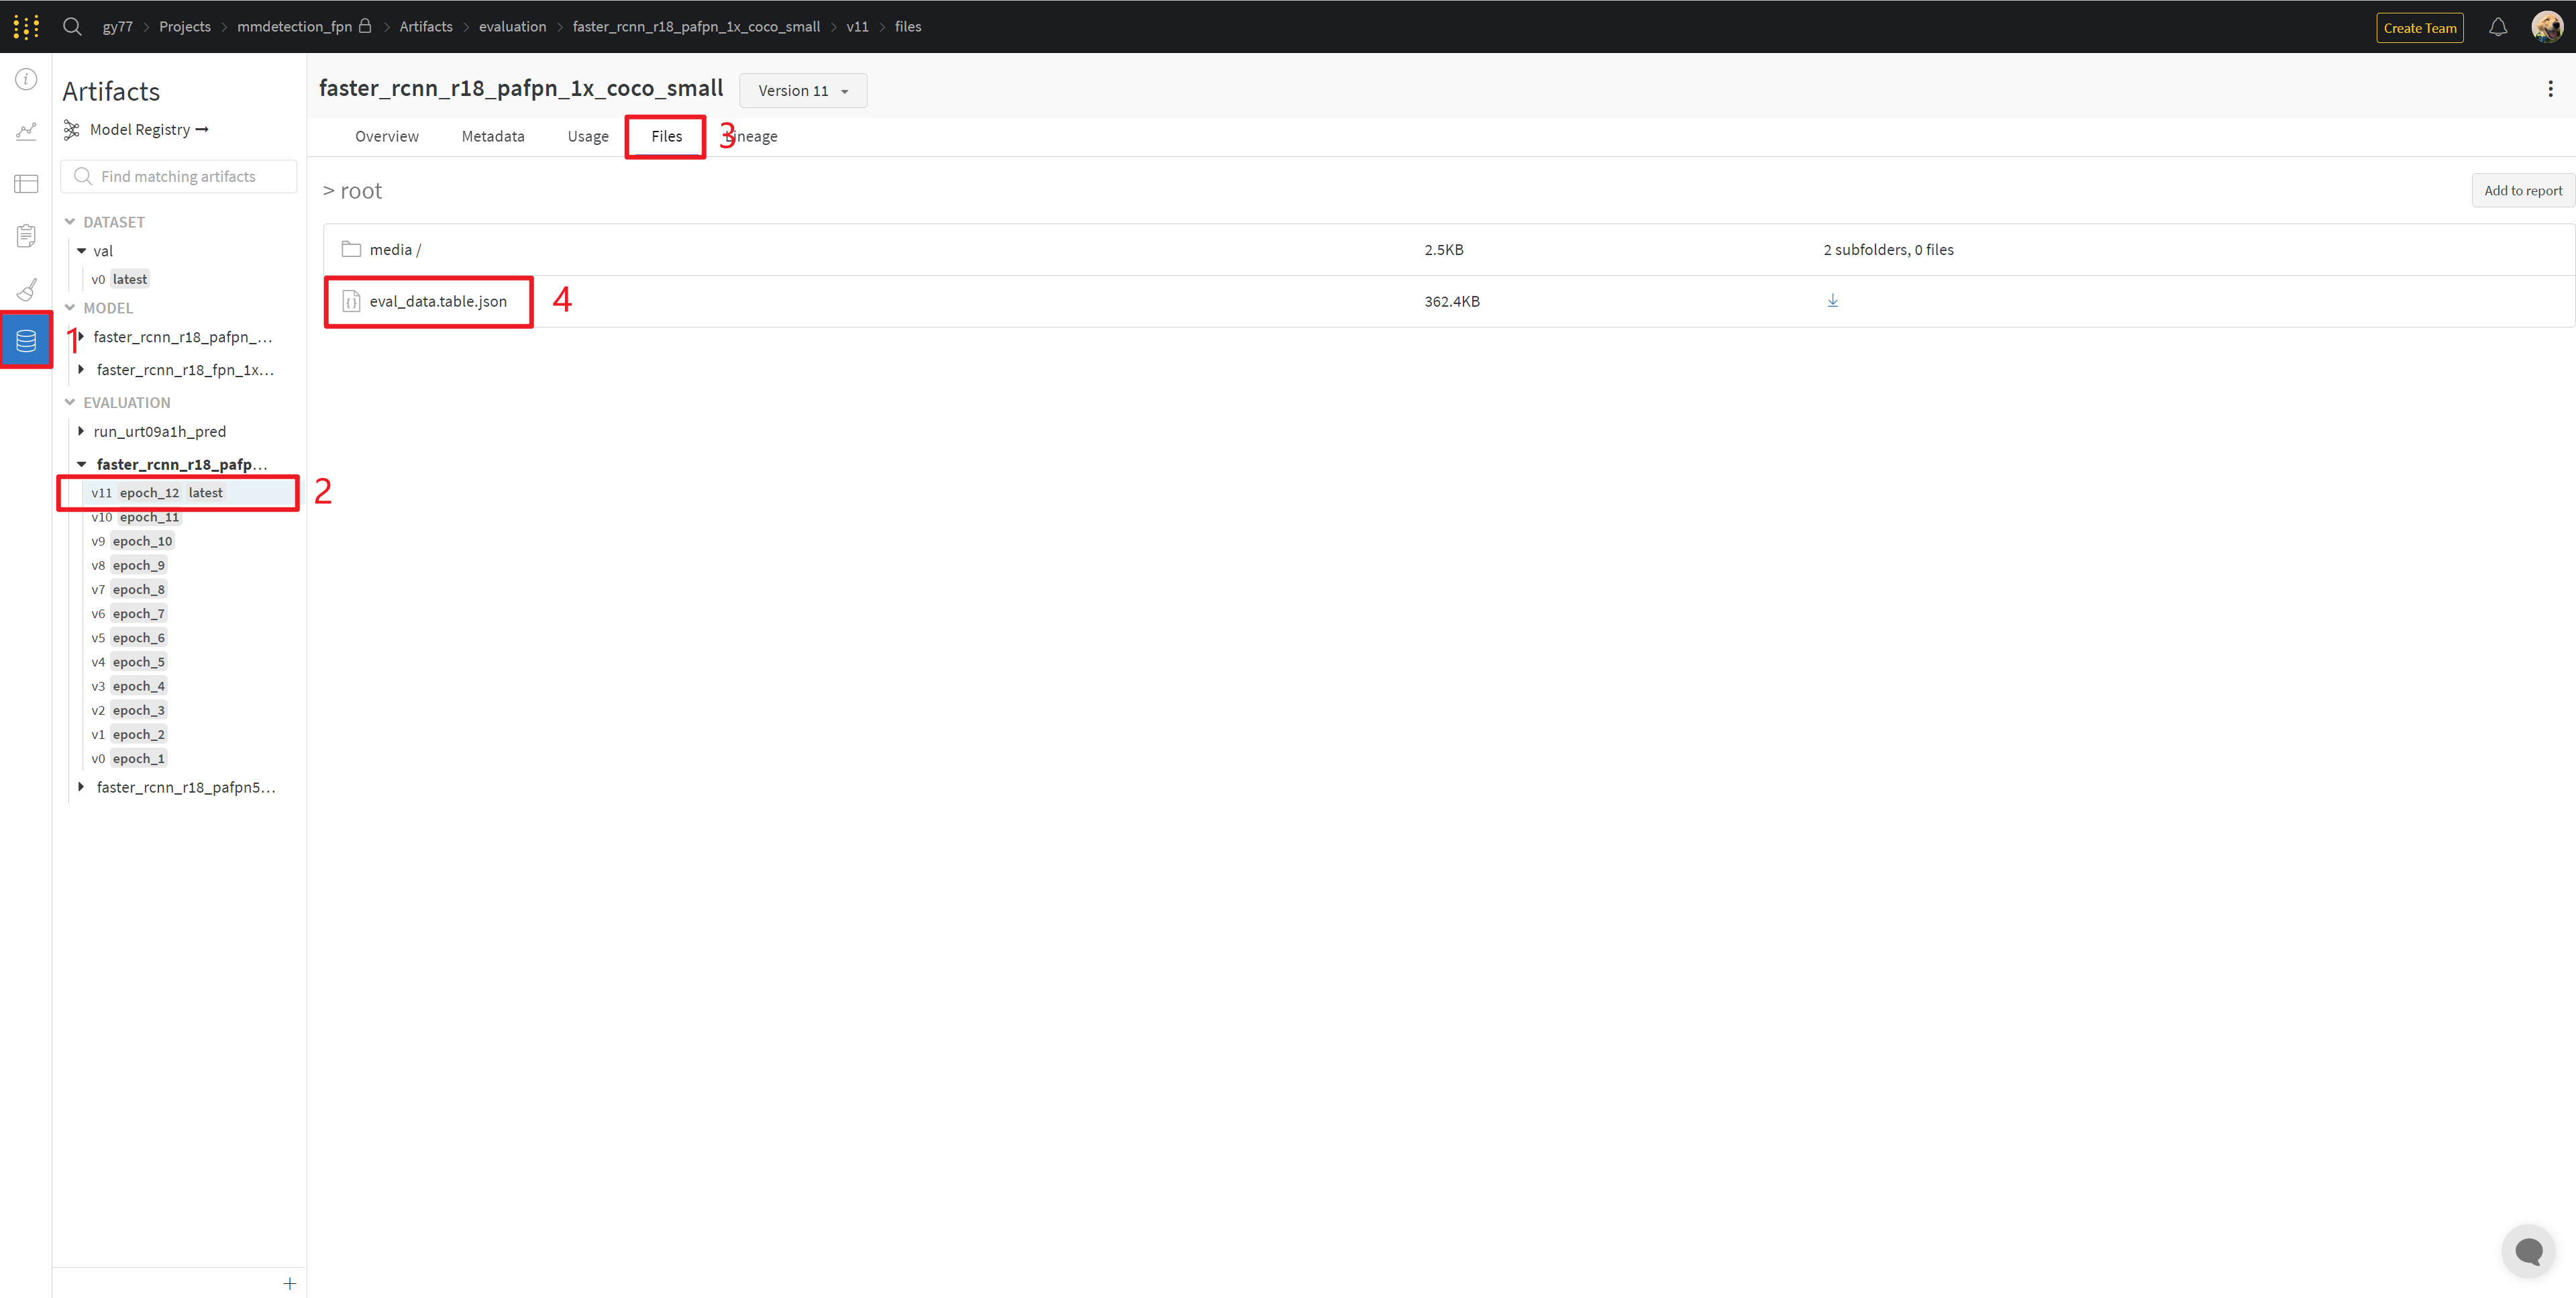Open the project overview info icon
The image size is (2576, 1298).
tap(26, 79)
